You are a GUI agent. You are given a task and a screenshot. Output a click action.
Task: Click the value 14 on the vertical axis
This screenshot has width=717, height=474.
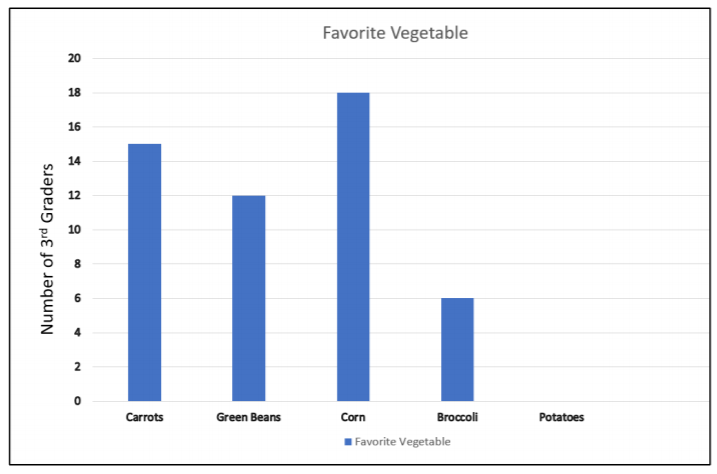[x=74, y=161]
